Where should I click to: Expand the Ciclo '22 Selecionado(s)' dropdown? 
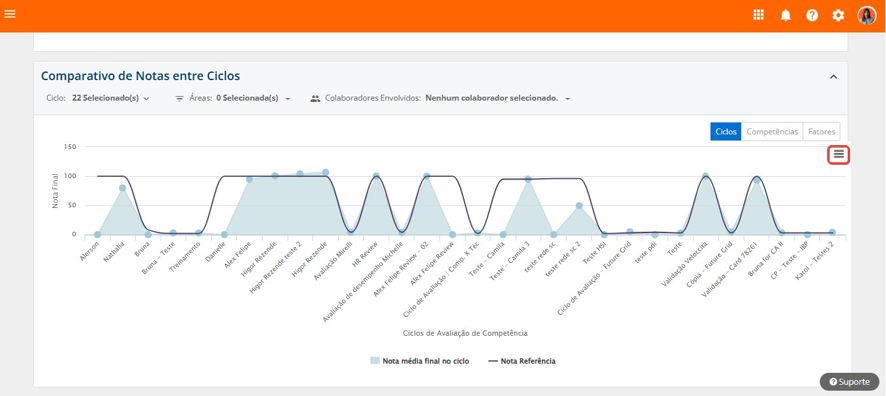[111, 98]
